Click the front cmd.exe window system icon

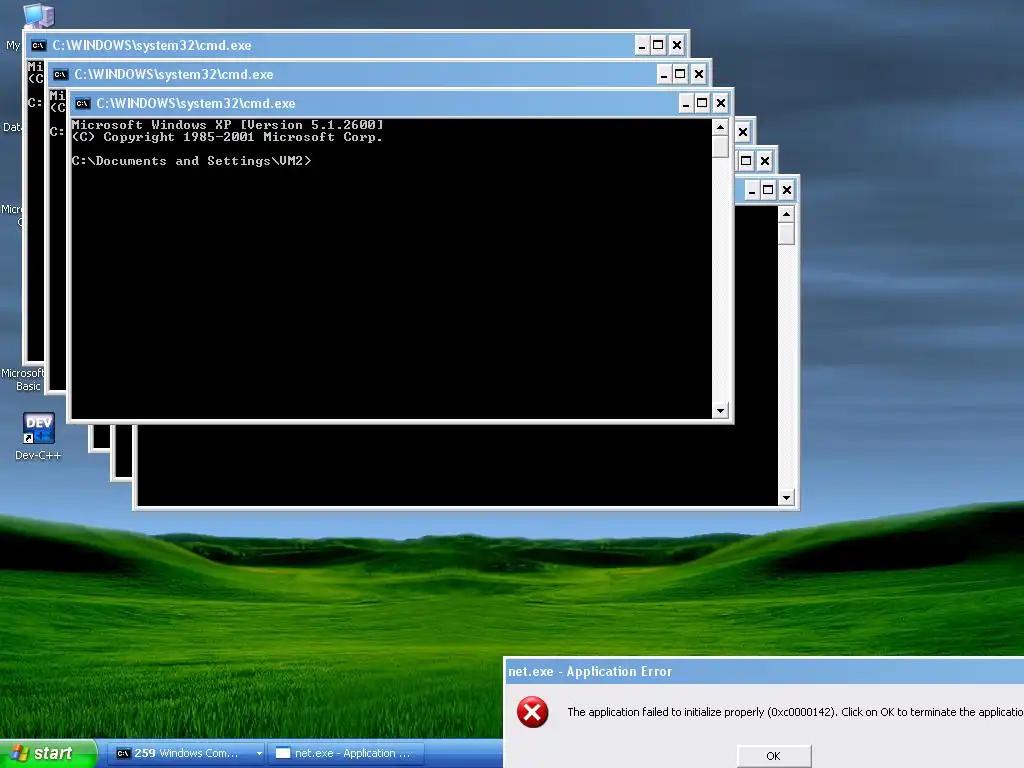click(x=82, y=103)
